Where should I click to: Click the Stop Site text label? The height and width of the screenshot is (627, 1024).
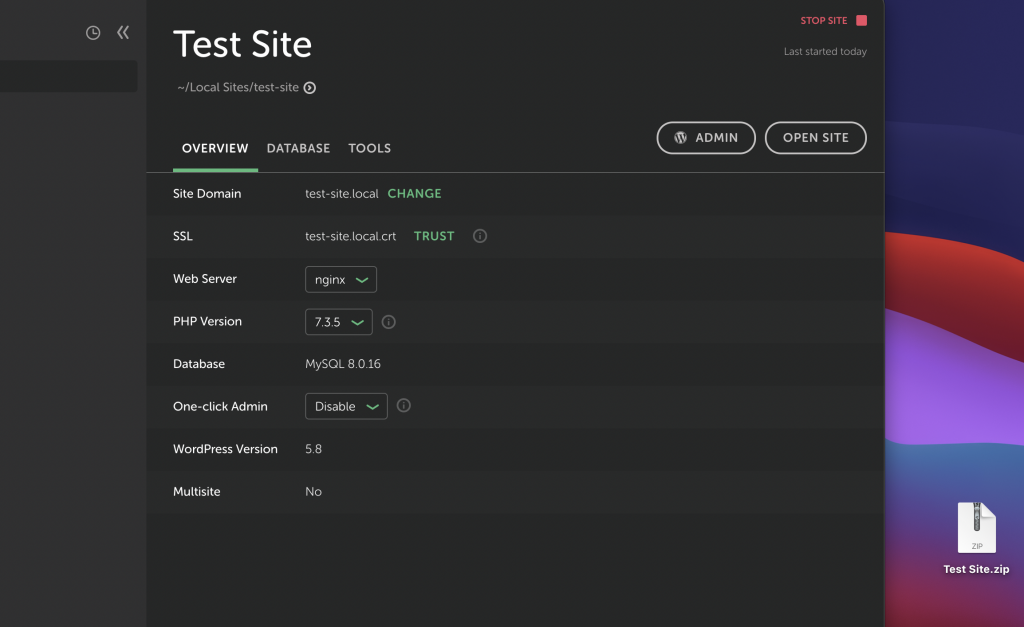coord(823,21)
